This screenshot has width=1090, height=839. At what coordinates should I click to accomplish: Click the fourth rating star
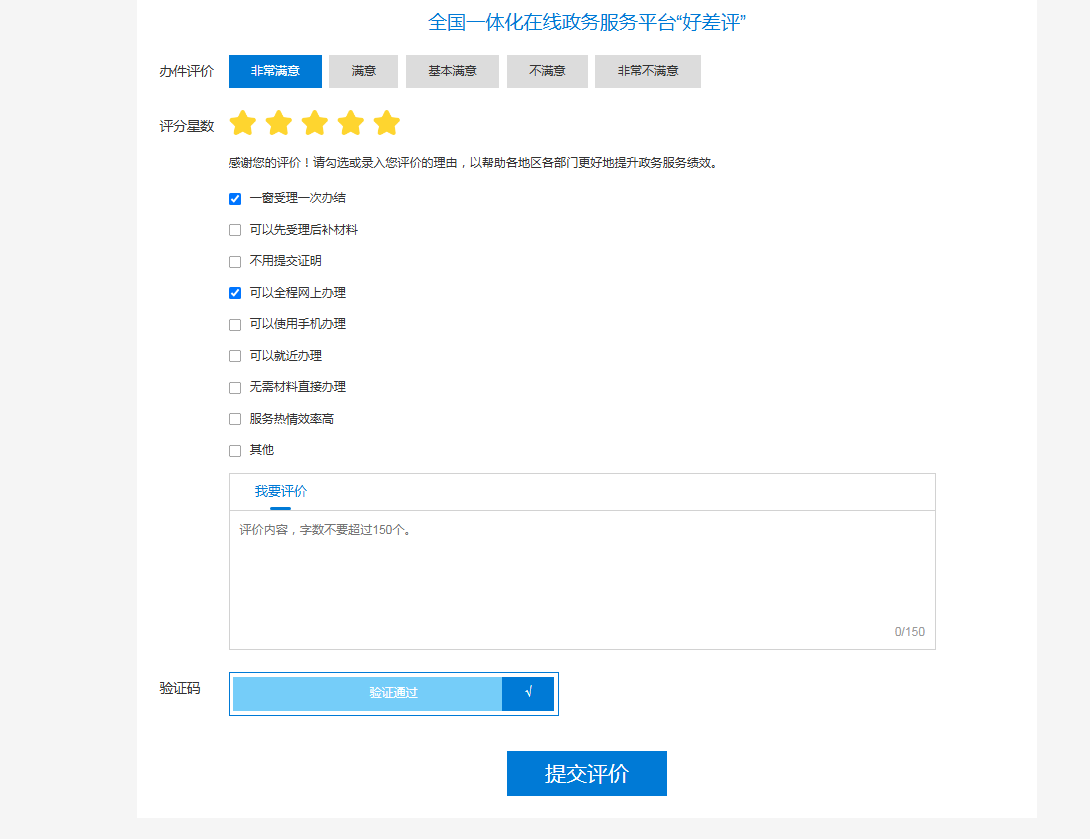(350, 123)
